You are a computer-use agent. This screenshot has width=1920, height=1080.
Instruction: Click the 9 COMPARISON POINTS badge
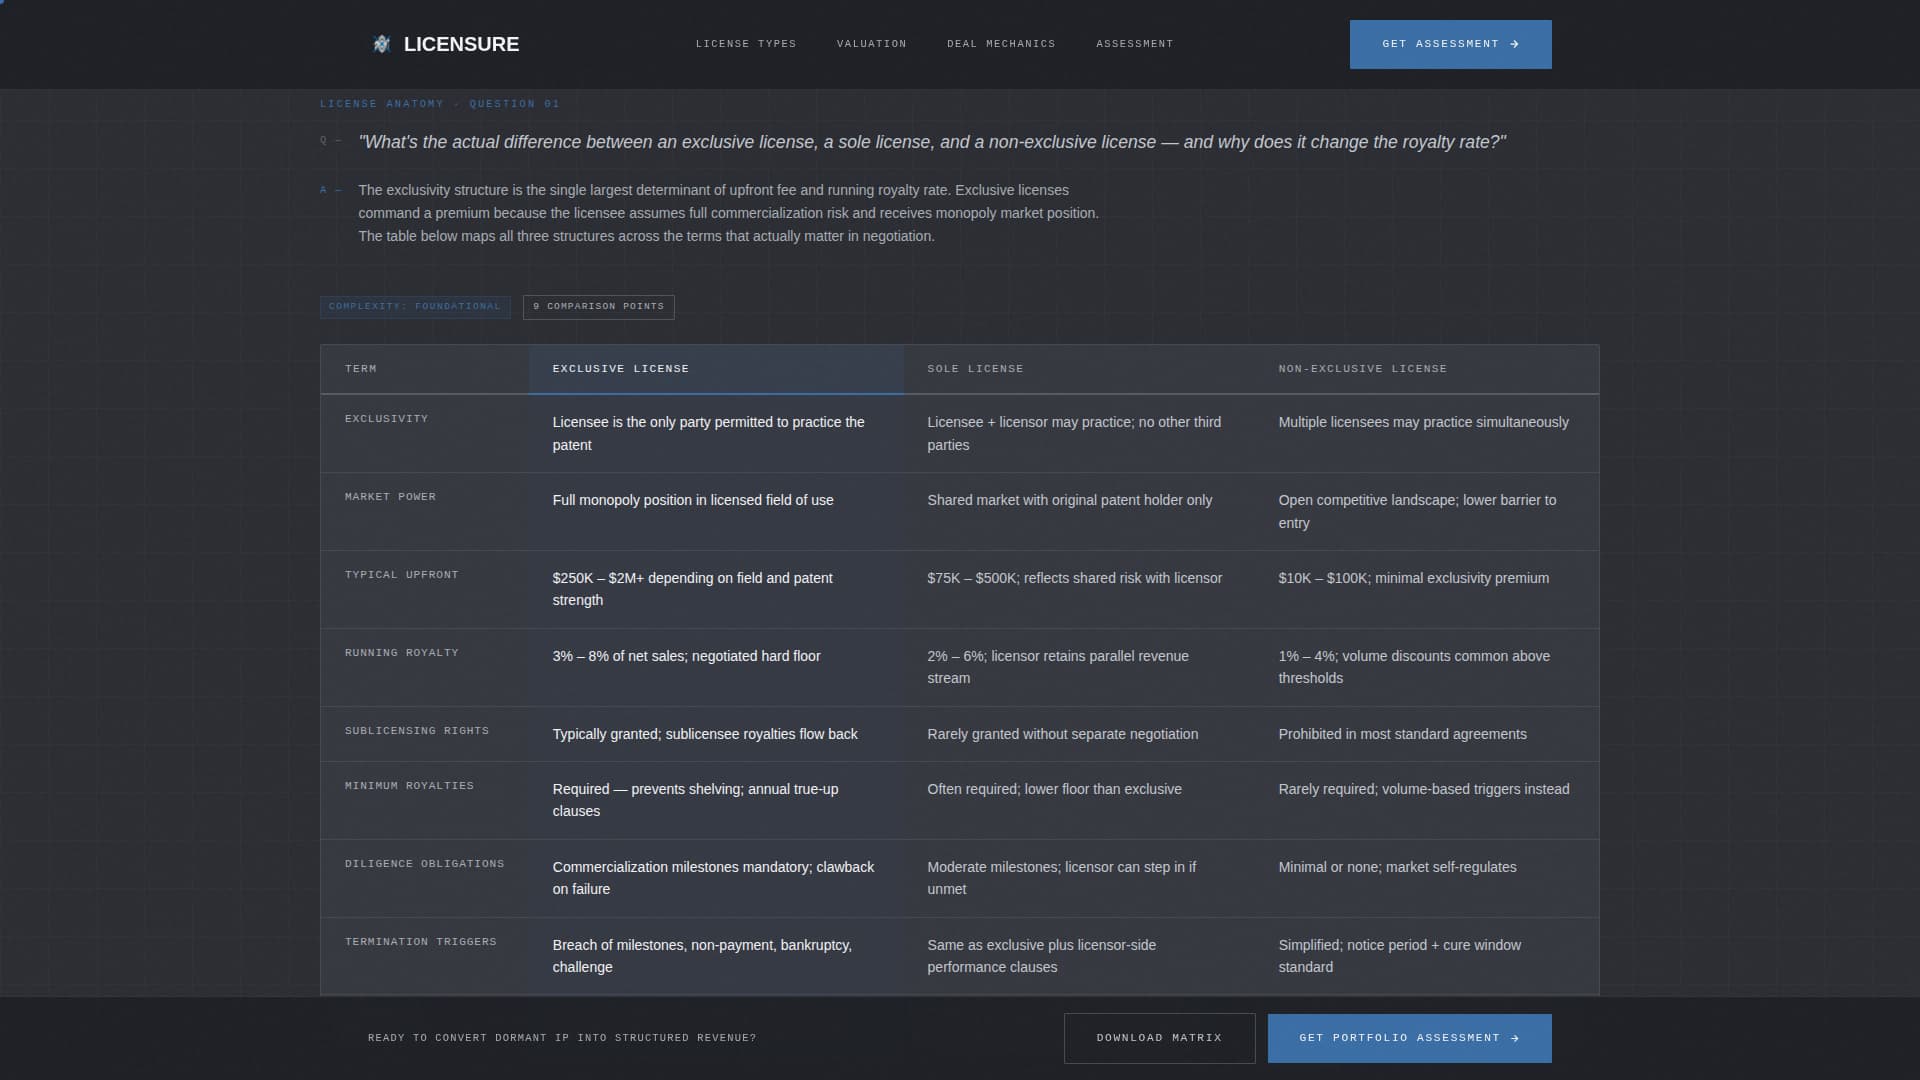click(x=597, y=307)
